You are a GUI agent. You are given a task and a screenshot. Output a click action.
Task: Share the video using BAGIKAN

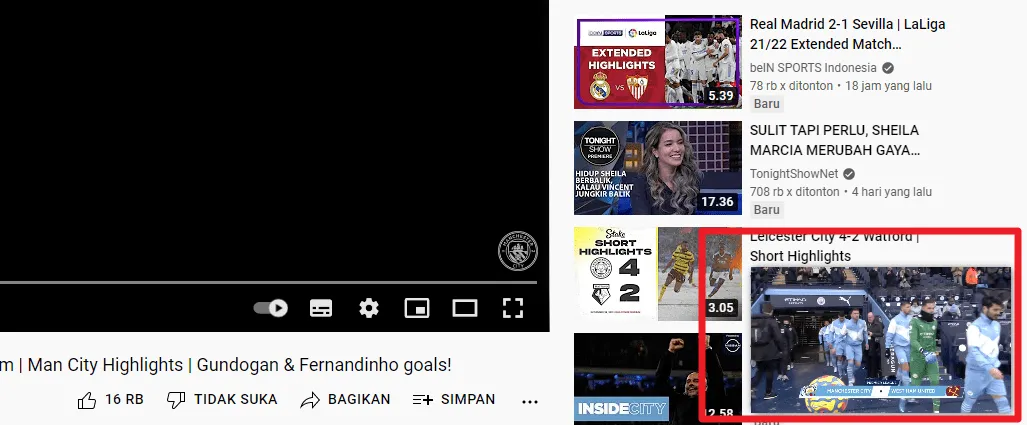345,399
